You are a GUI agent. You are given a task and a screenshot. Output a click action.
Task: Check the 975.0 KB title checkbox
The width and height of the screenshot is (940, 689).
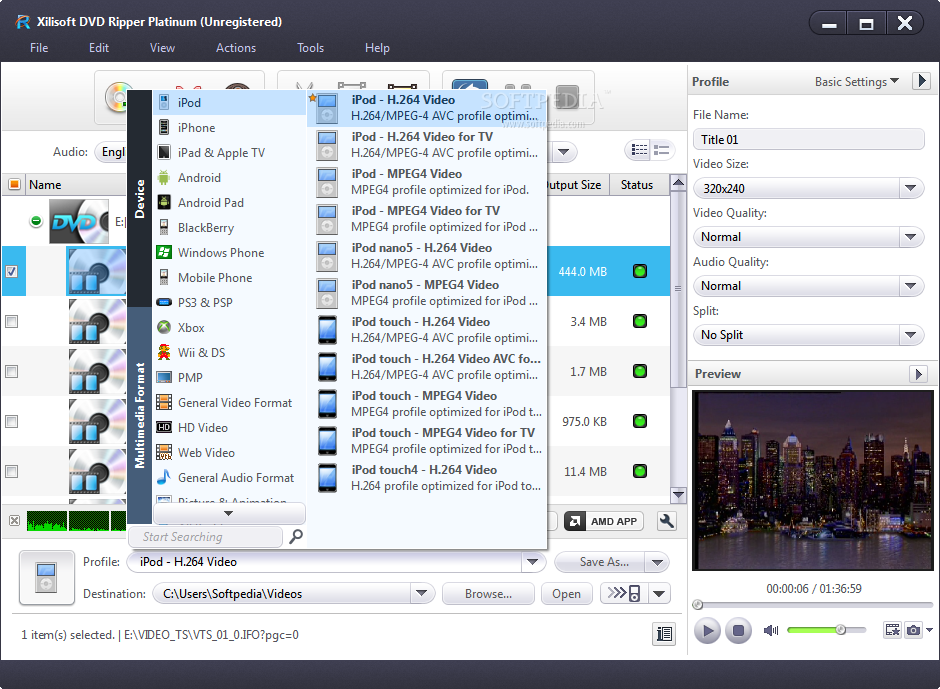coord(11,422)
